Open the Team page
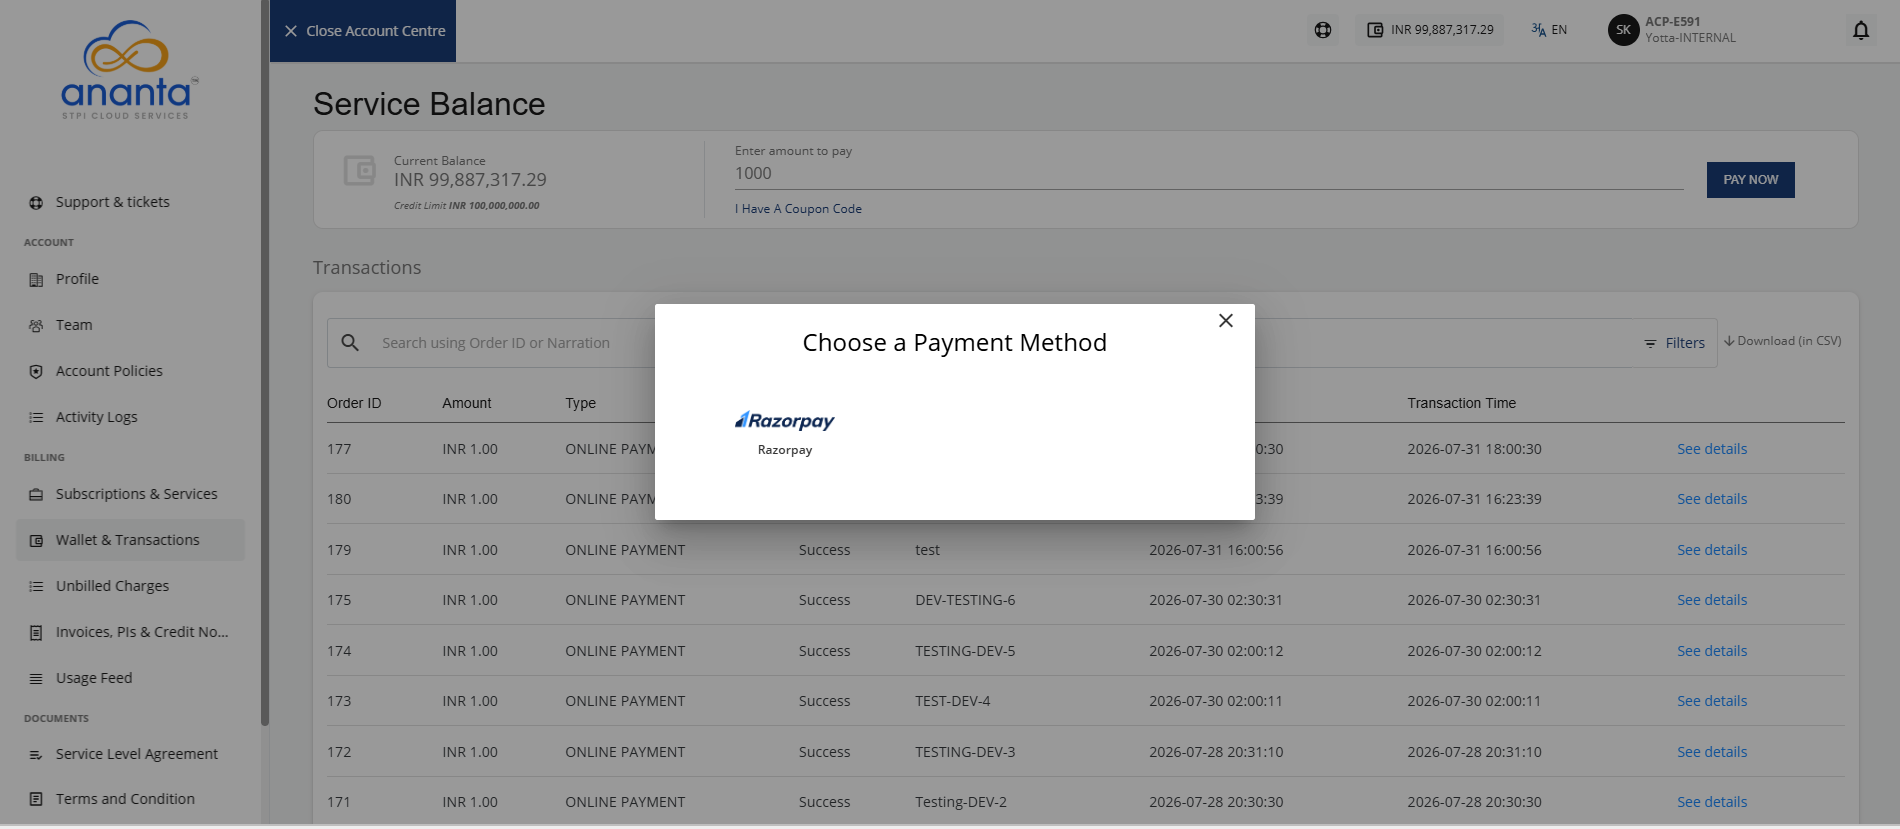1900x829 pixels. tap(74, 325)
